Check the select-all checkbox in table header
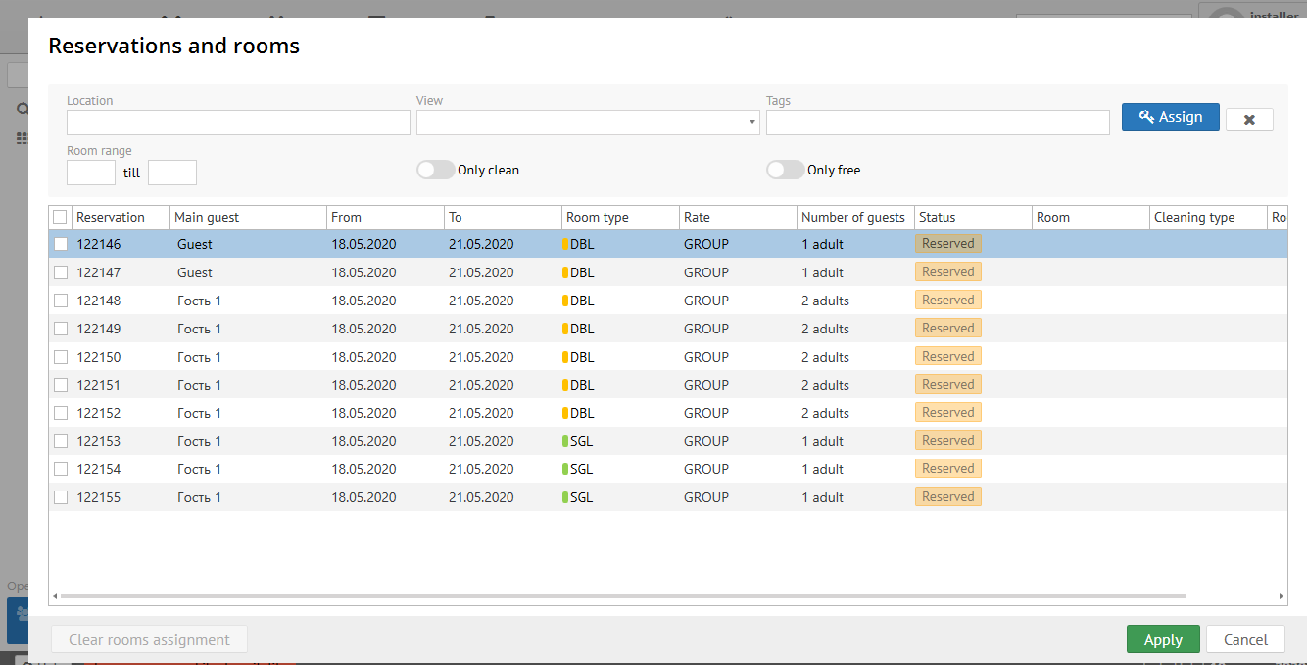The image size is (1307, 665). click(x=60, y=217)
